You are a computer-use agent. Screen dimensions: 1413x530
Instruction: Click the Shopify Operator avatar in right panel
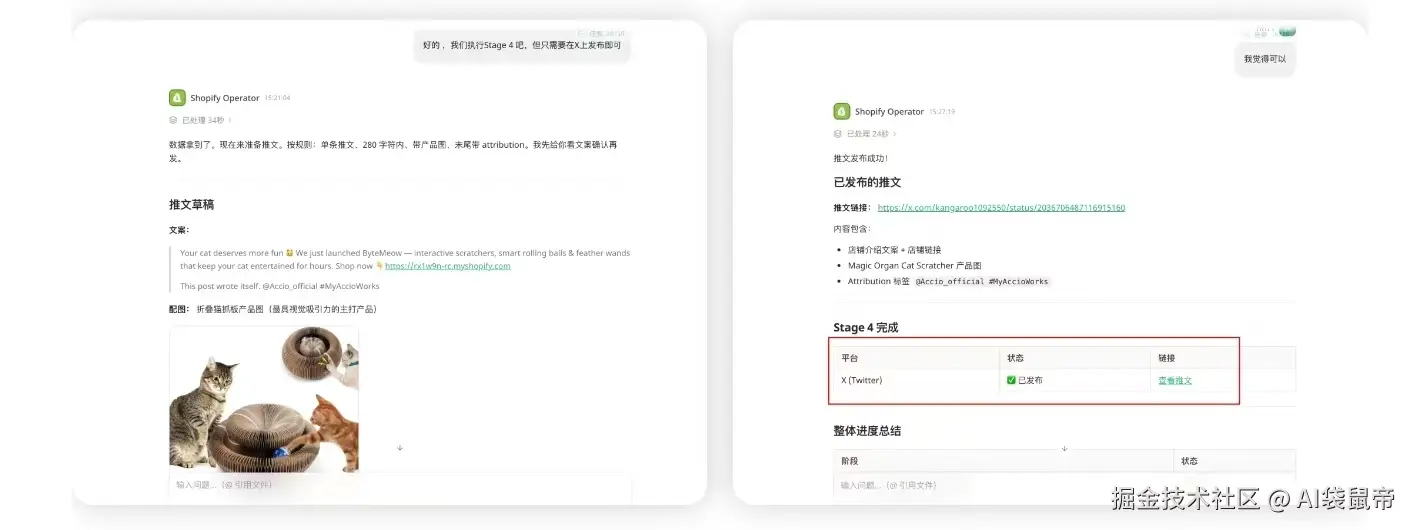point(841,112)
